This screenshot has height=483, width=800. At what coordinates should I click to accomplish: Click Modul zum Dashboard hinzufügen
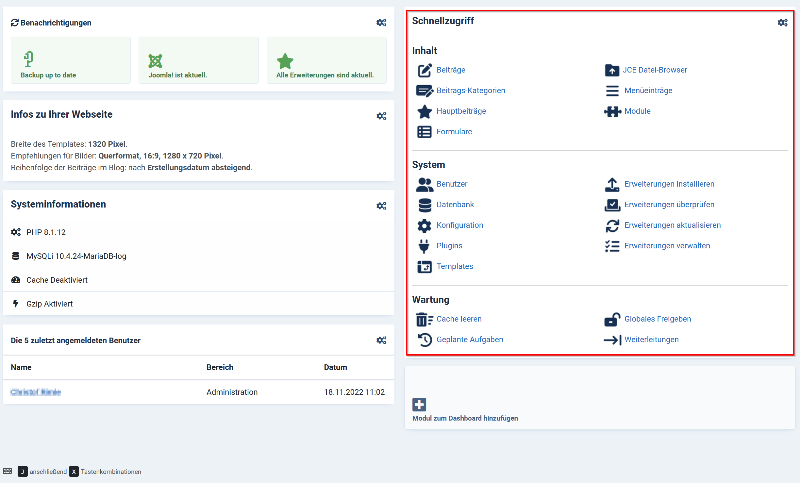(465, 418)
